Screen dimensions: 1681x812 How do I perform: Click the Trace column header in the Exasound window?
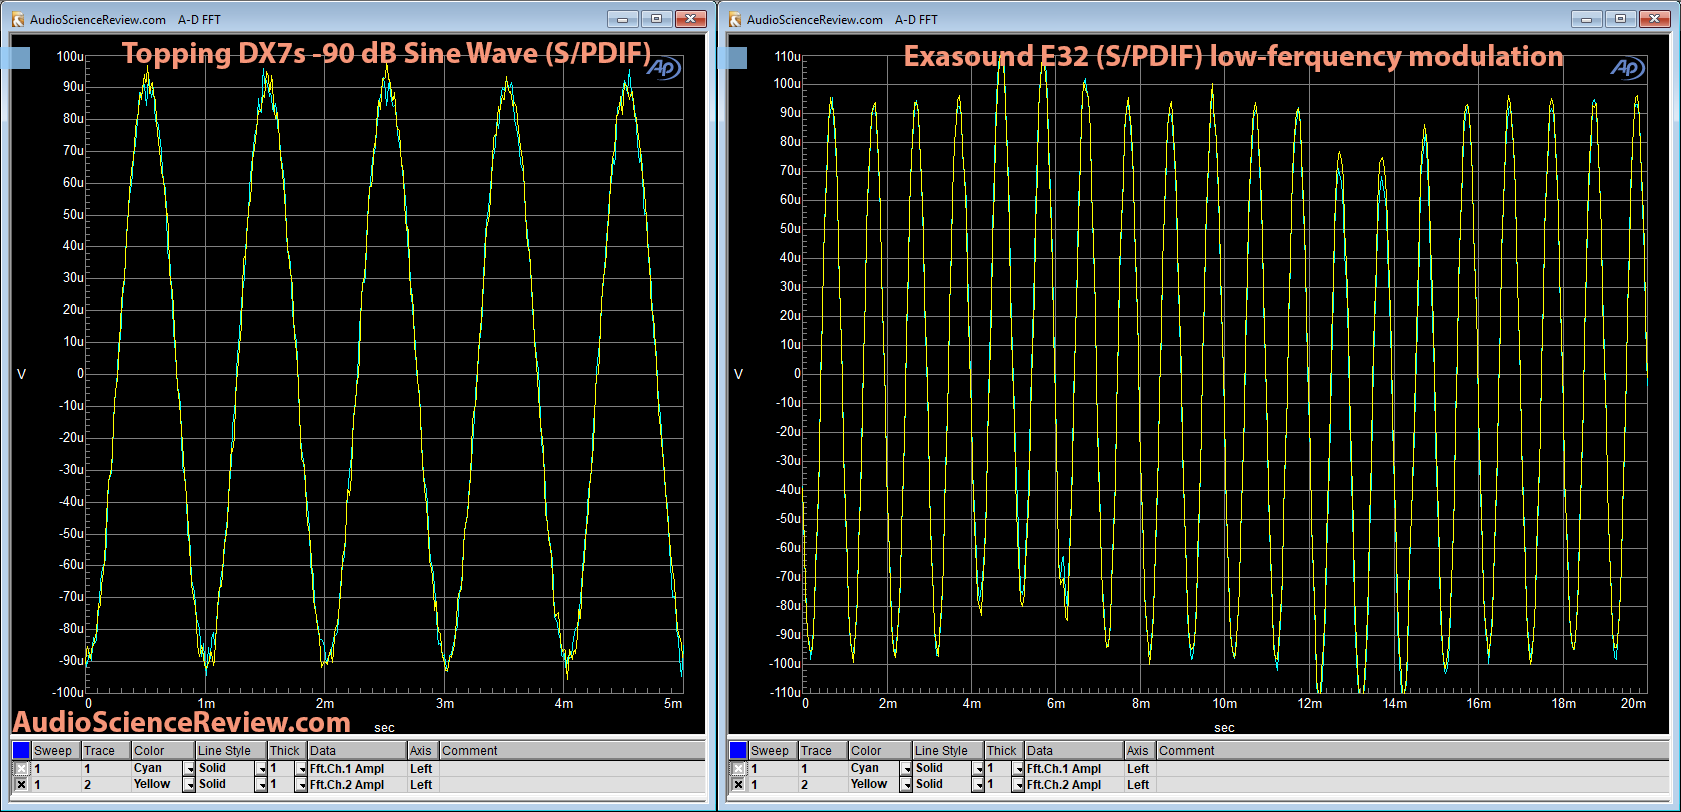[822, 750]
